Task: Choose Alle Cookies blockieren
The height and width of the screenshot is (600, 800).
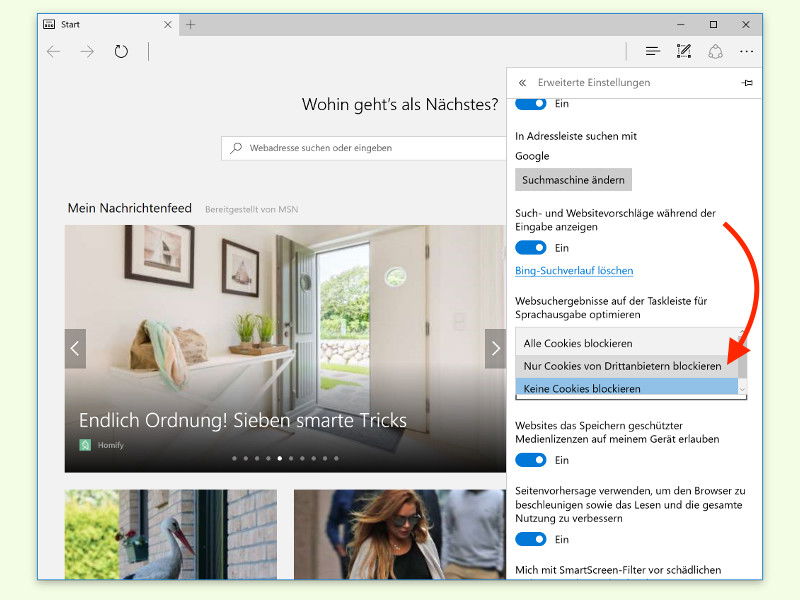Action: pyautogui.click(x=627, y=343)
